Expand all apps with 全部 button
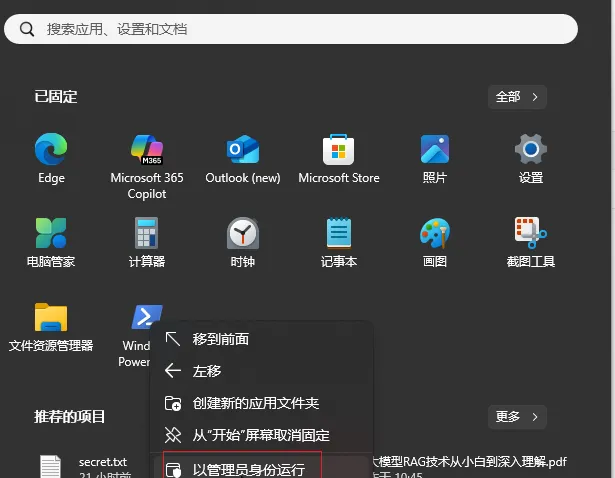The image size is (615, 478). pos(517,97)
